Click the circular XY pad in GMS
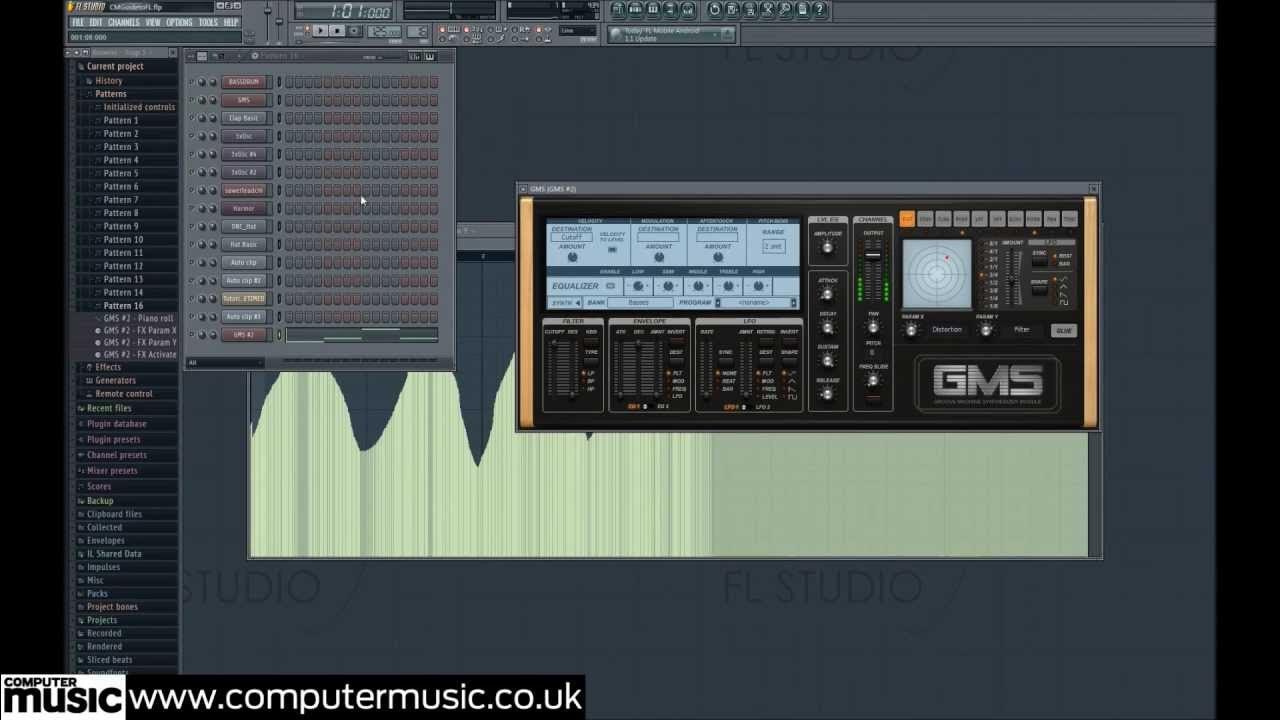 click(x=938, y=273)
